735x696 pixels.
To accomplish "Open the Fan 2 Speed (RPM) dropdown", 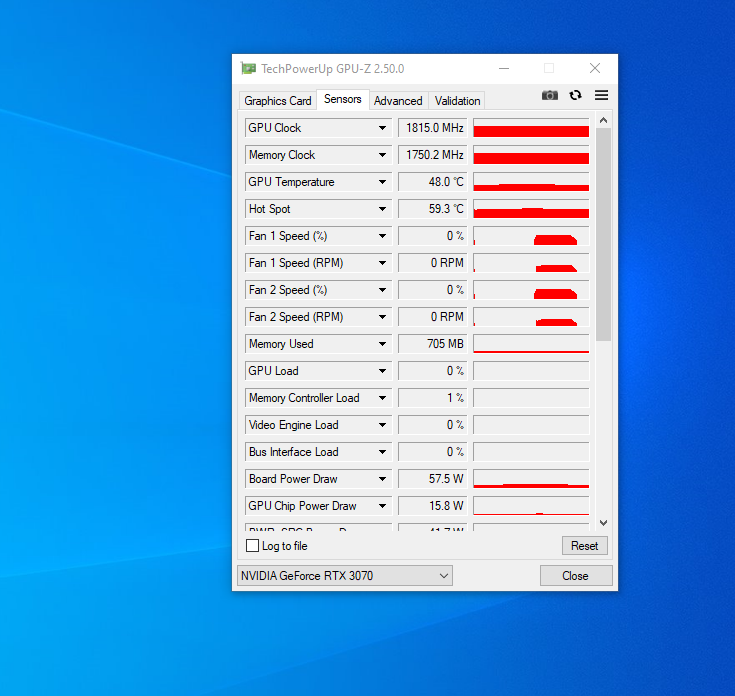I will [x=382, y=317].
